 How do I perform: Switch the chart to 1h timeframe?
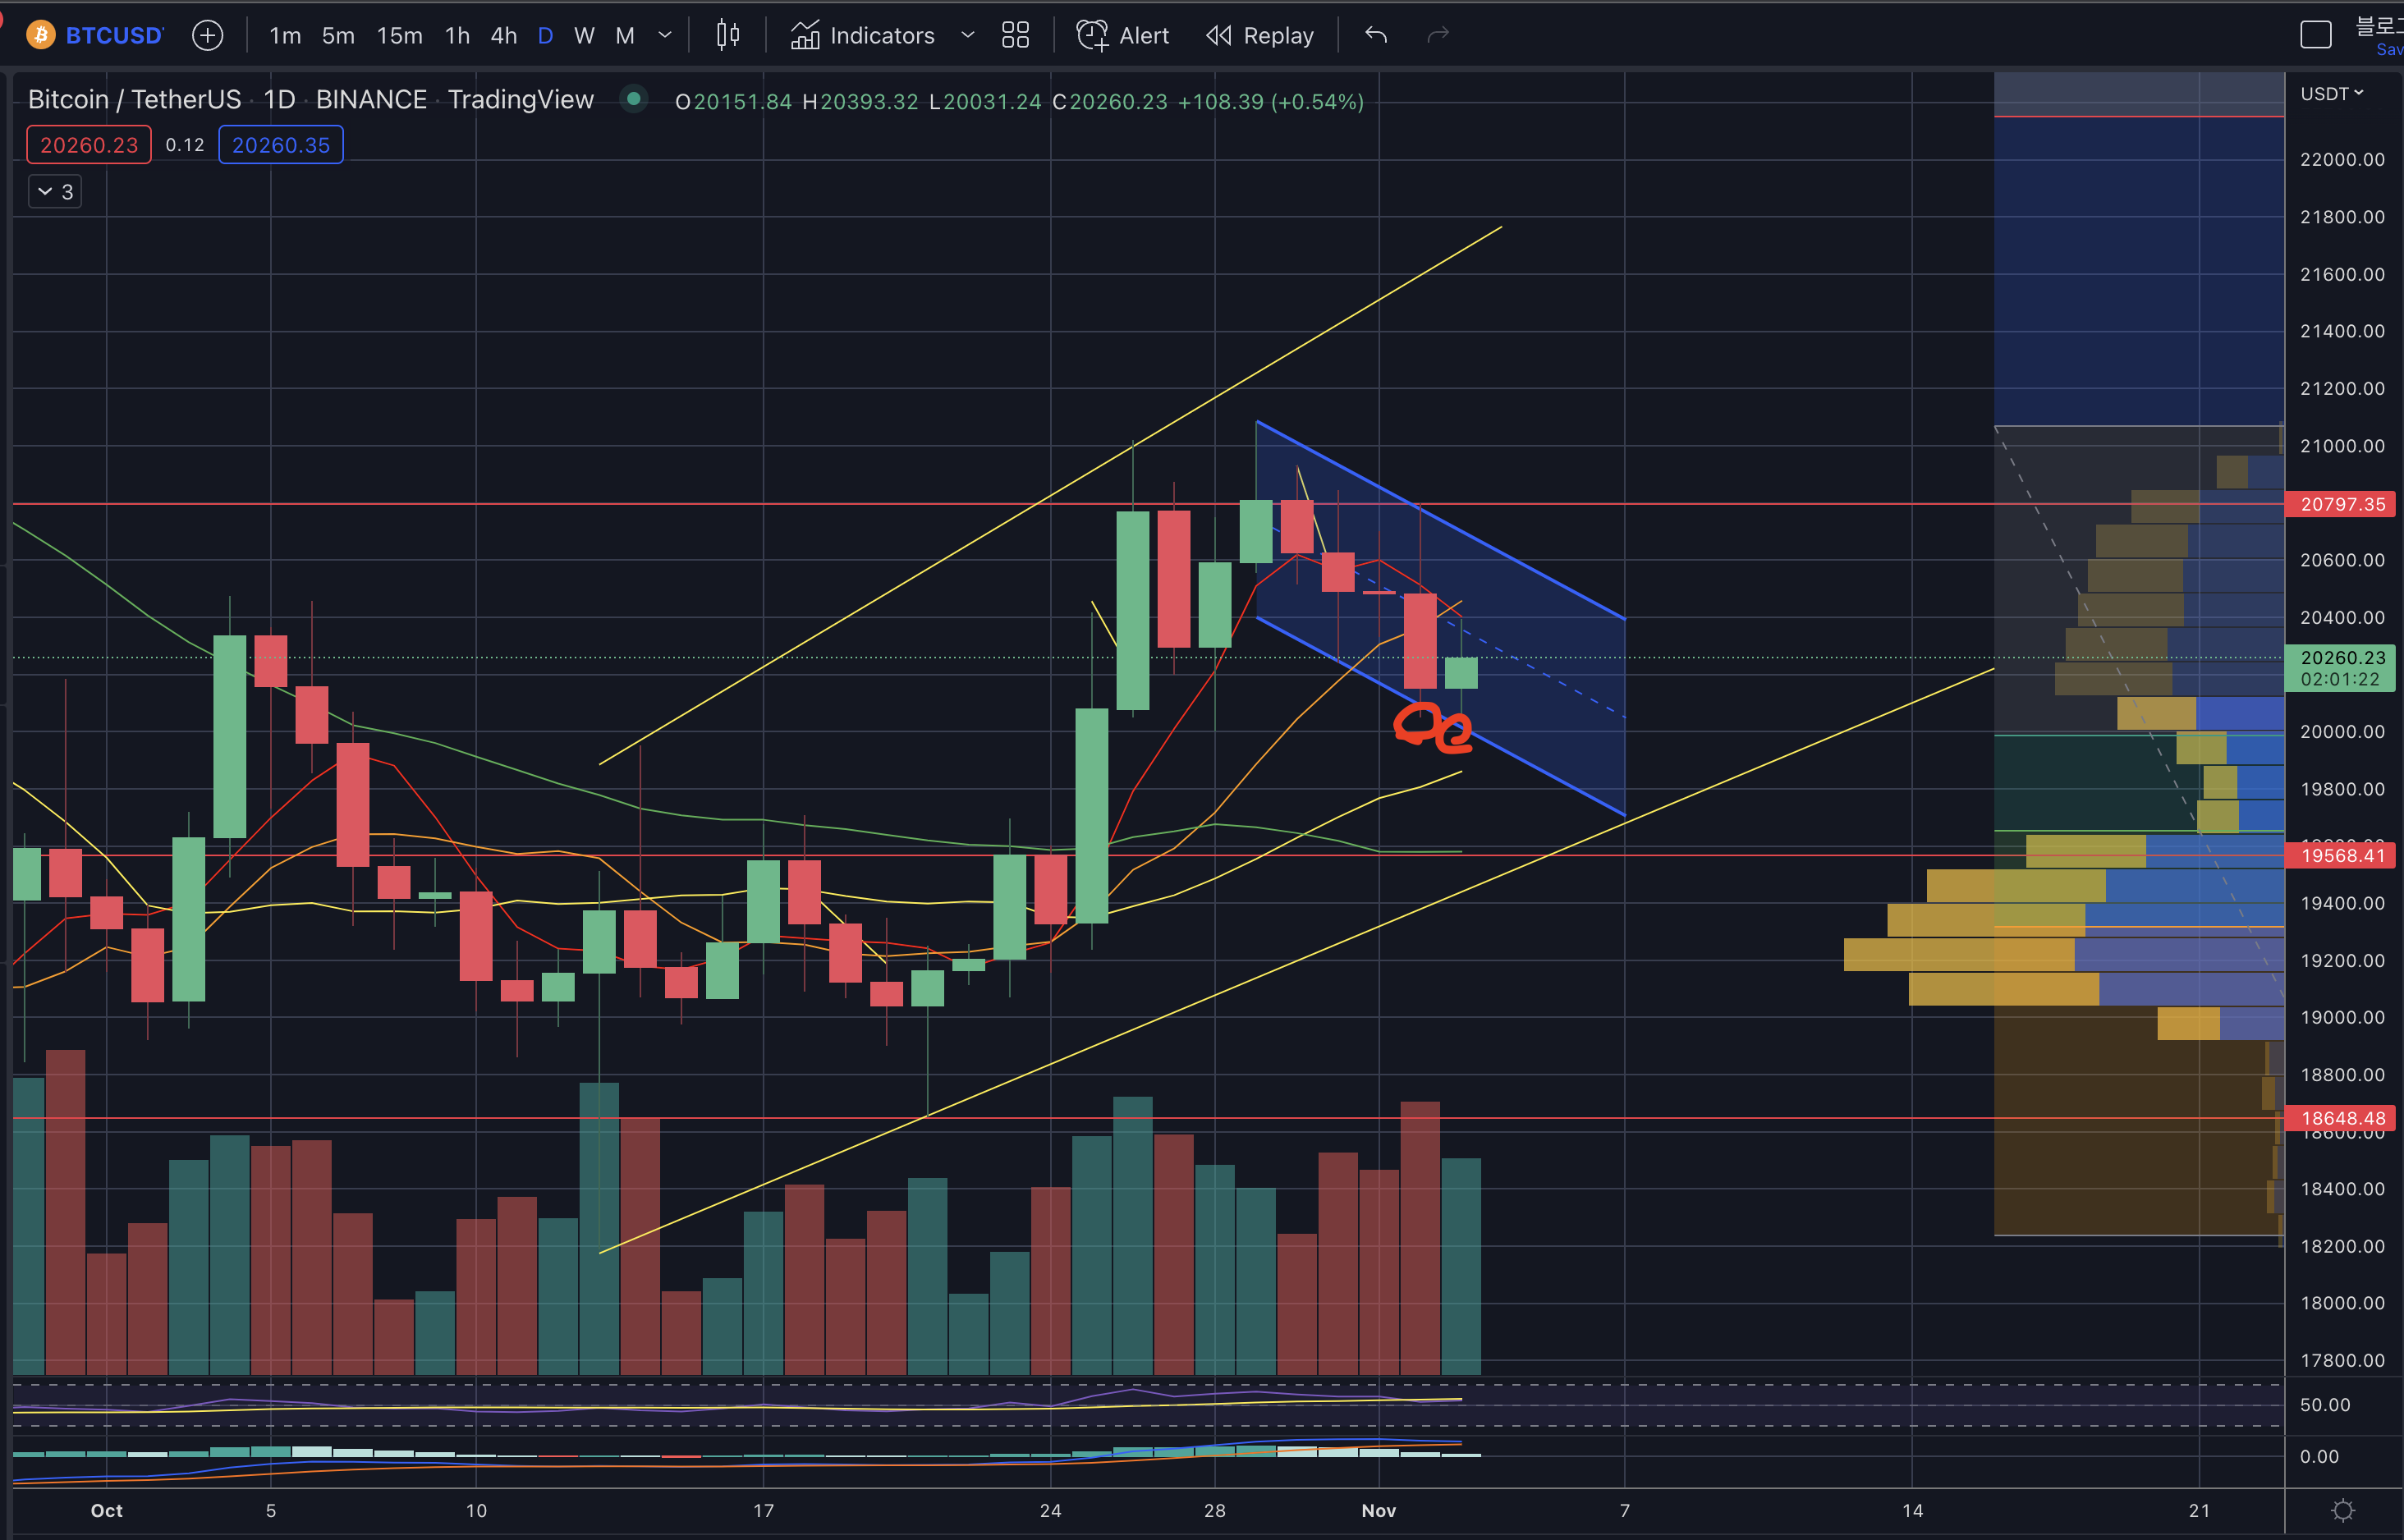click(457, 36)
